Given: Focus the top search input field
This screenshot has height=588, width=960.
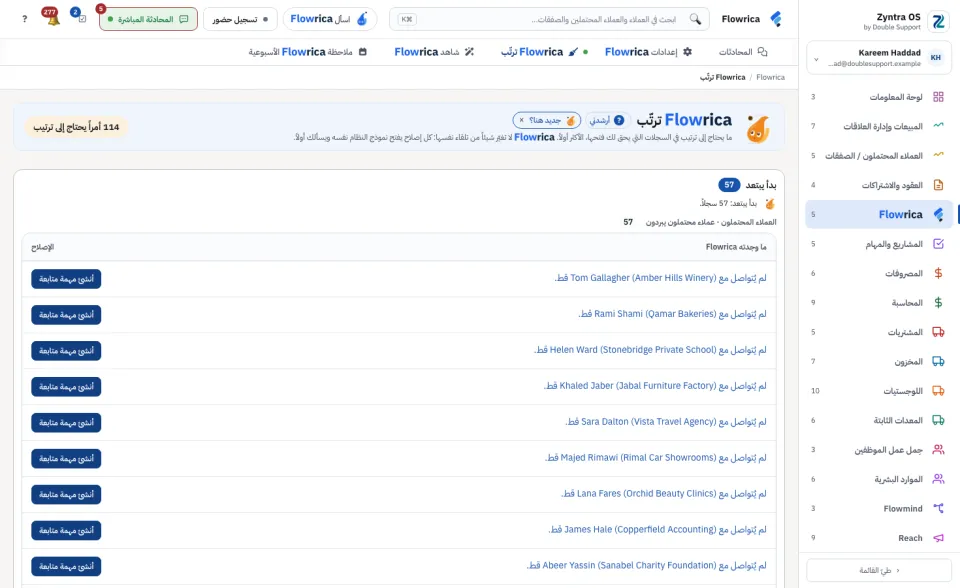Looking at the screenshot, I should (x=549, y=19).
